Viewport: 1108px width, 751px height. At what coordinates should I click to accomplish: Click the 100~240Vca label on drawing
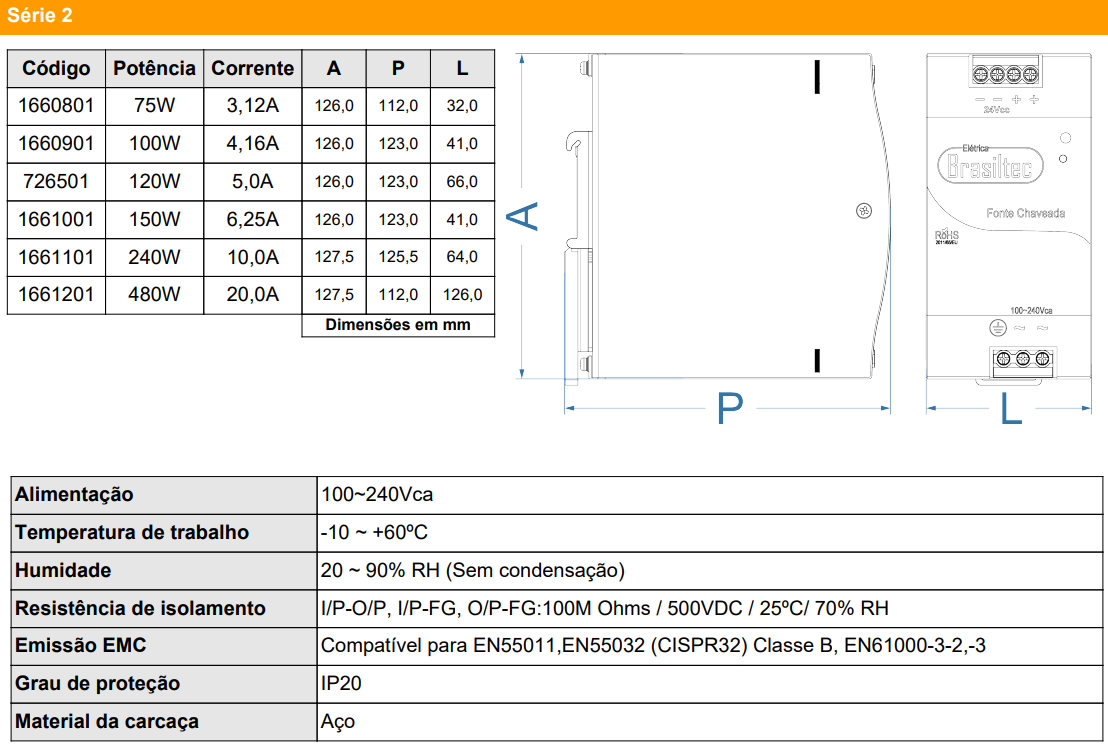(x=1031, y=311)
